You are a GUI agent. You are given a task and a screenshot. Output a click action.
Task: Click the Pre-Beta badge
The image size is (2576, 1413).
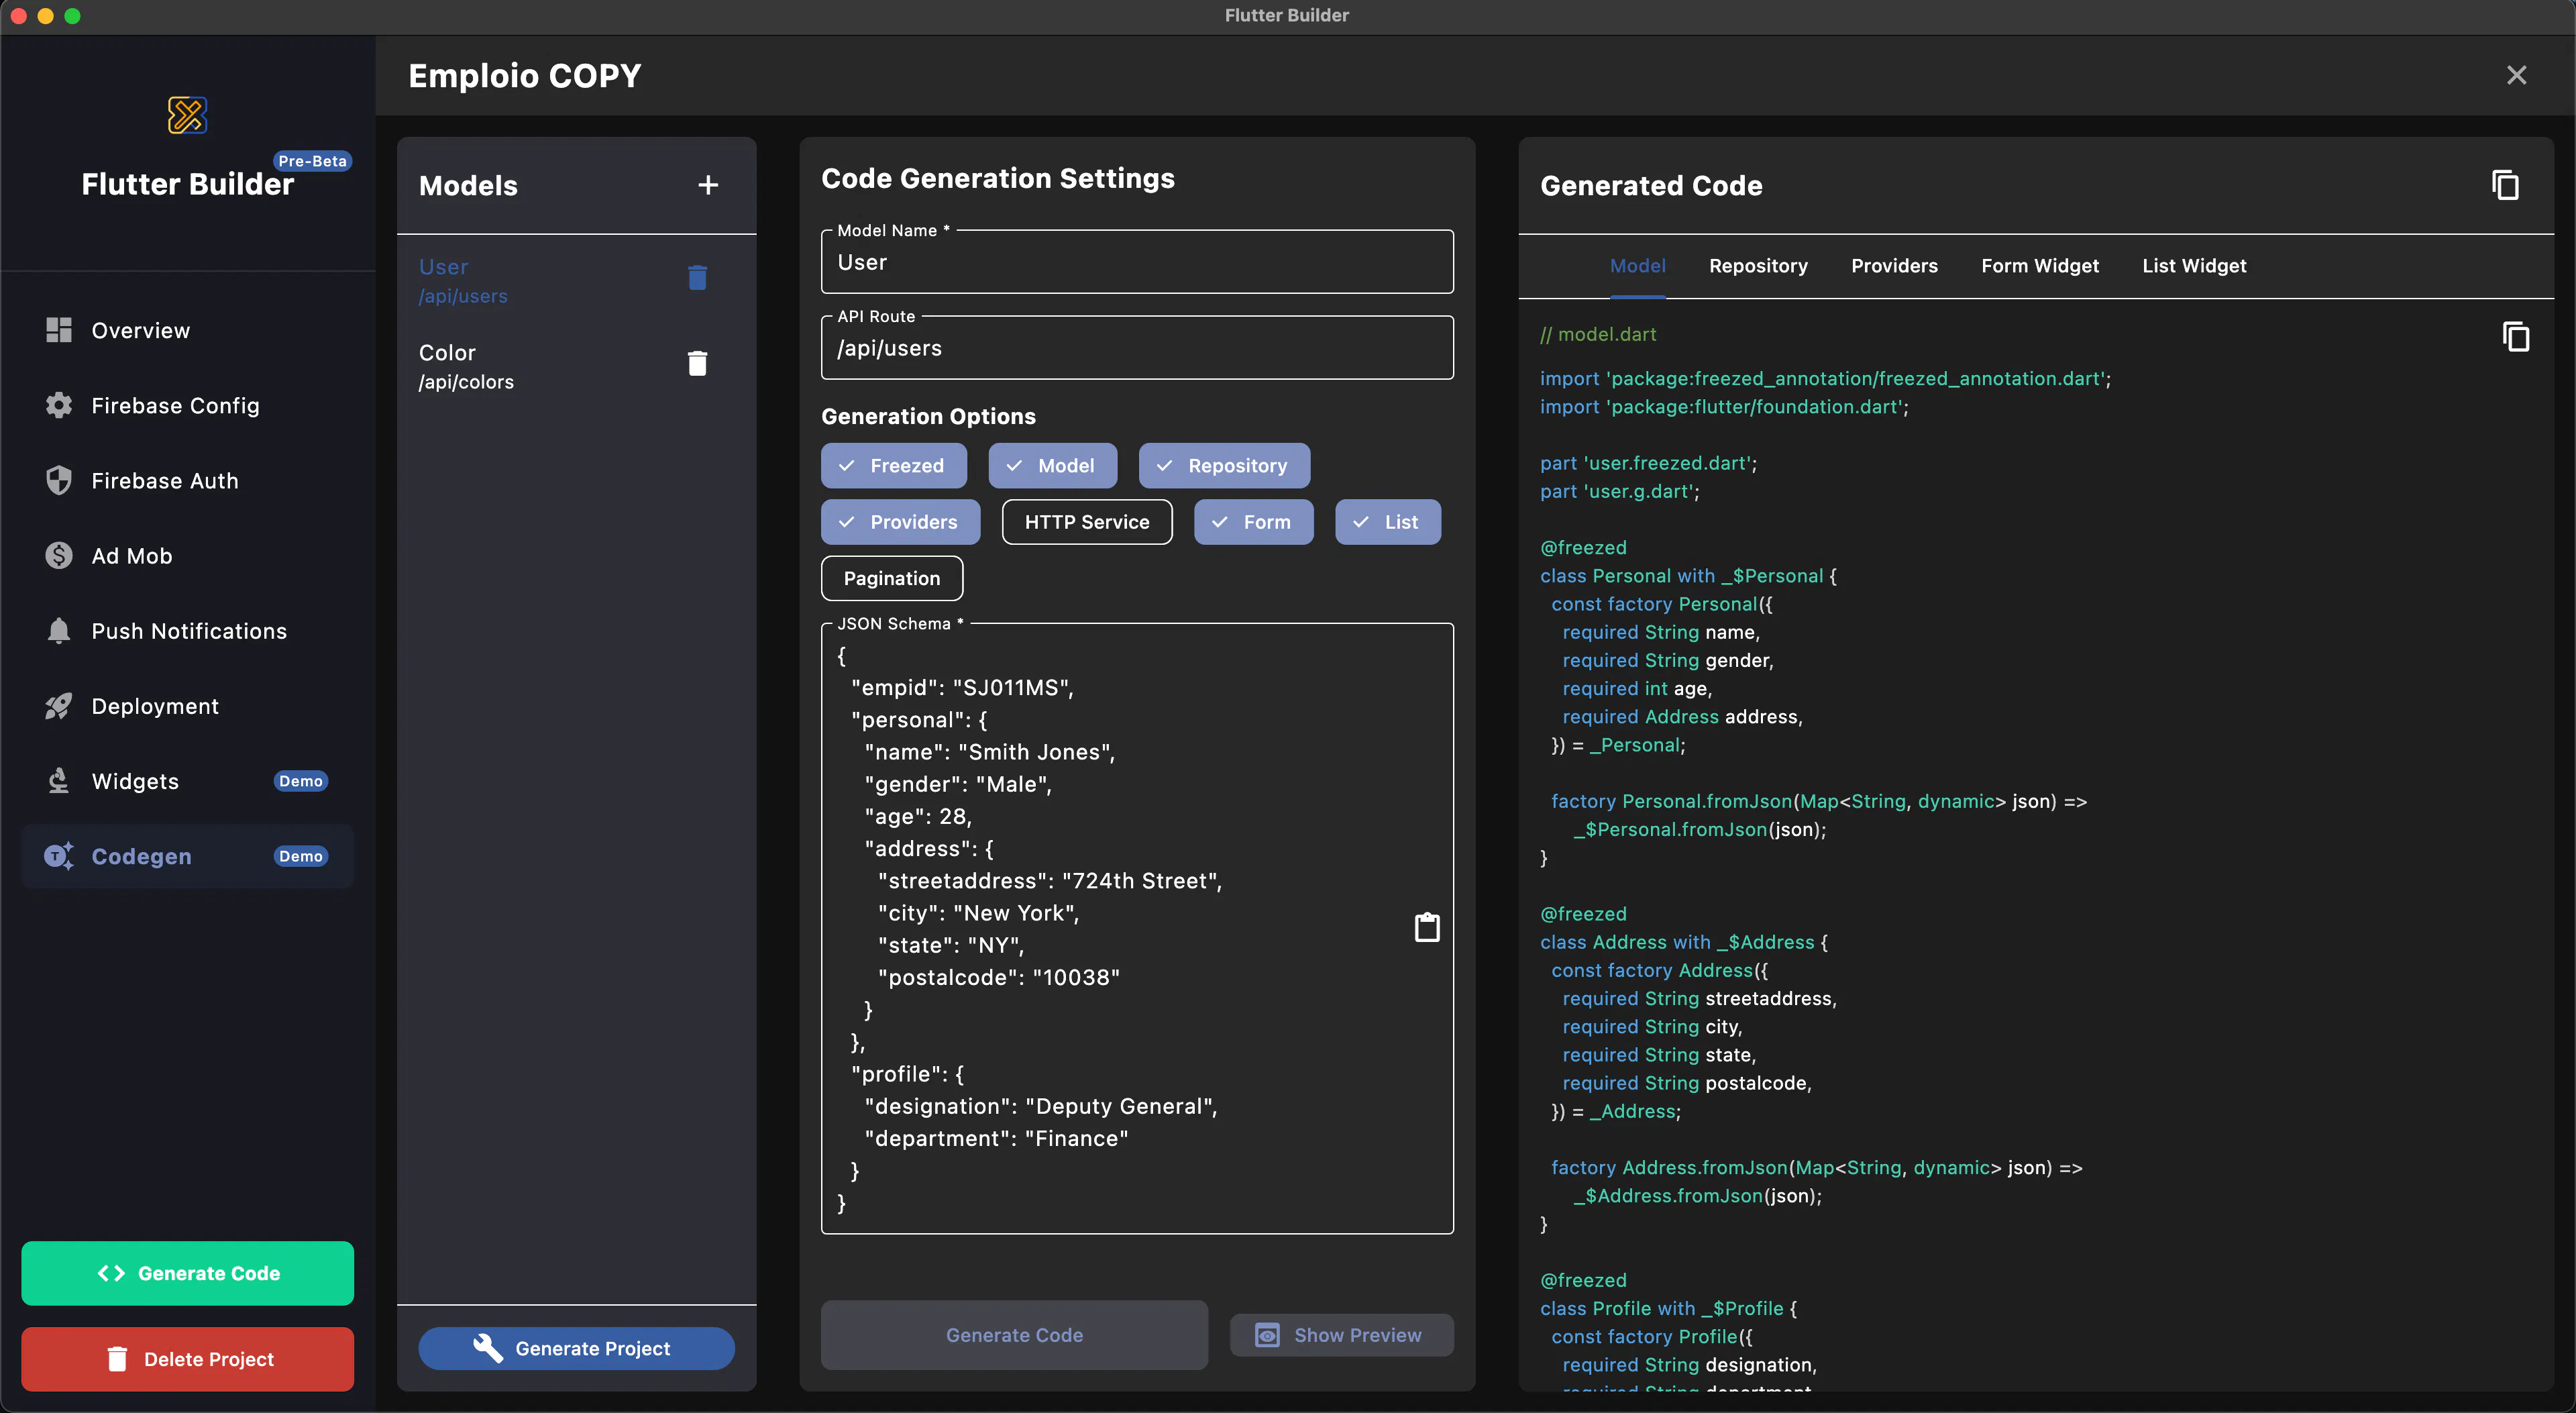click(312, 161)
